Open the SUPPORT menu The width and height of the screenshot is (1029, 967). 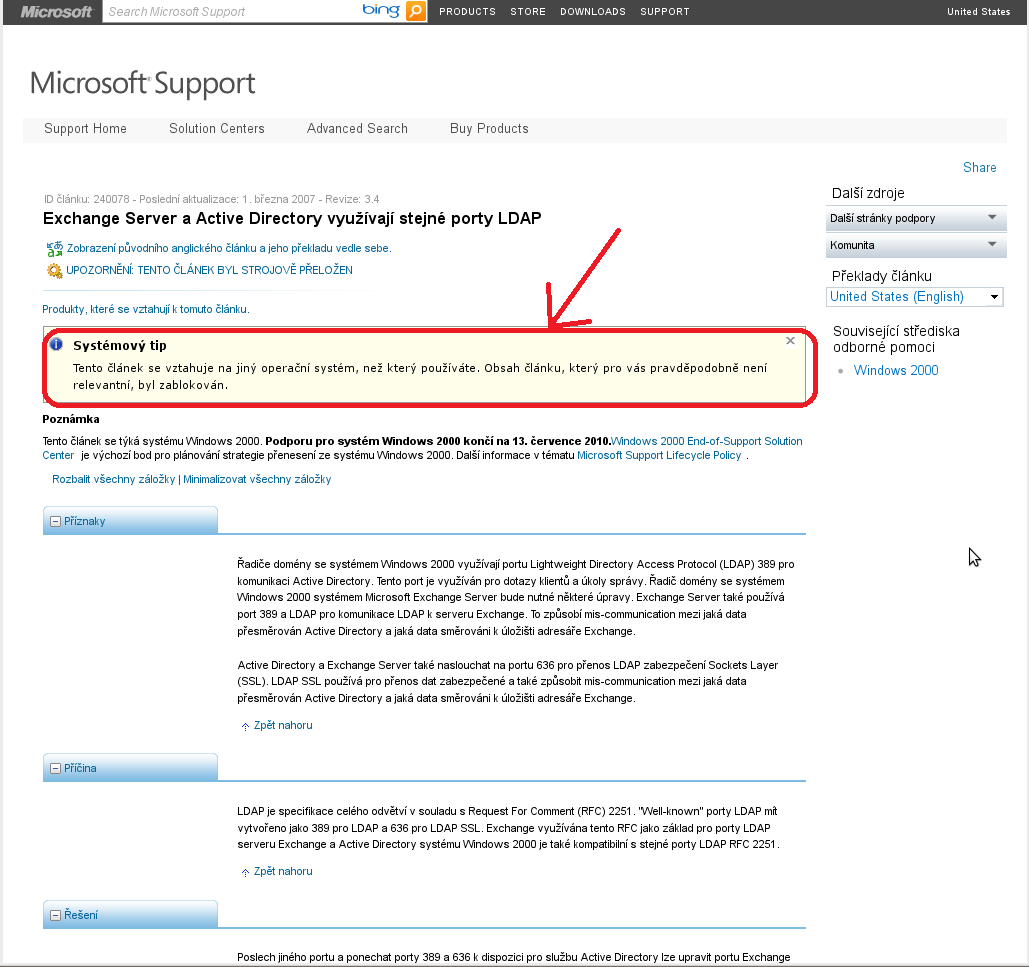pyautogui.click(x=665, y=12)
